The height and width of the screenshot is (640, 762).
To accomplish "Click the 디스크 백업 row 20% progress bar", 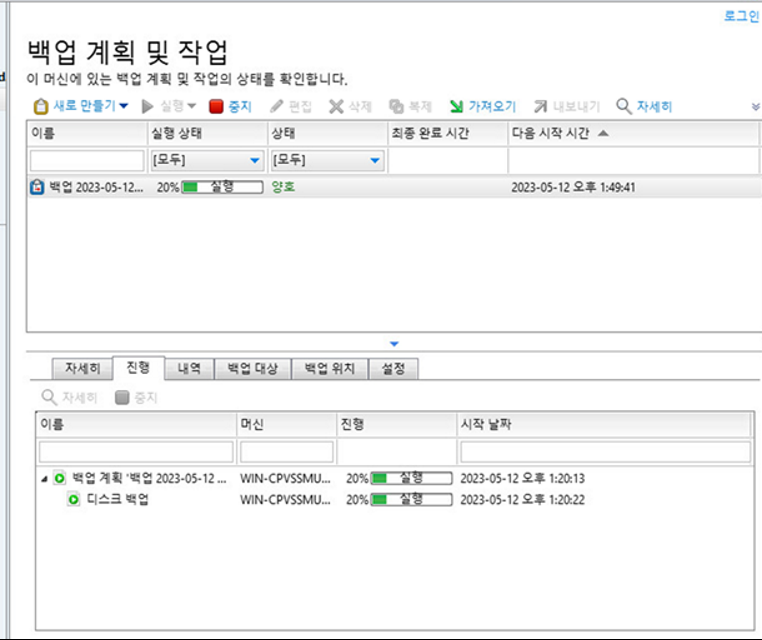I will click(411, 500).
